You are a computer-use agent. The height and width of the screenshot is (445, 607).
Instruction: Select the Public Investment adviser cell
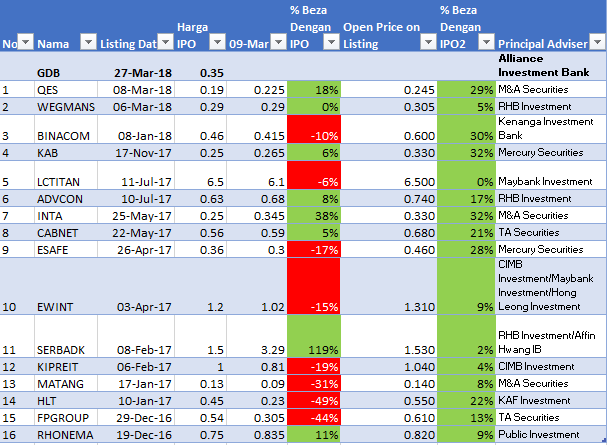[551, 435]
